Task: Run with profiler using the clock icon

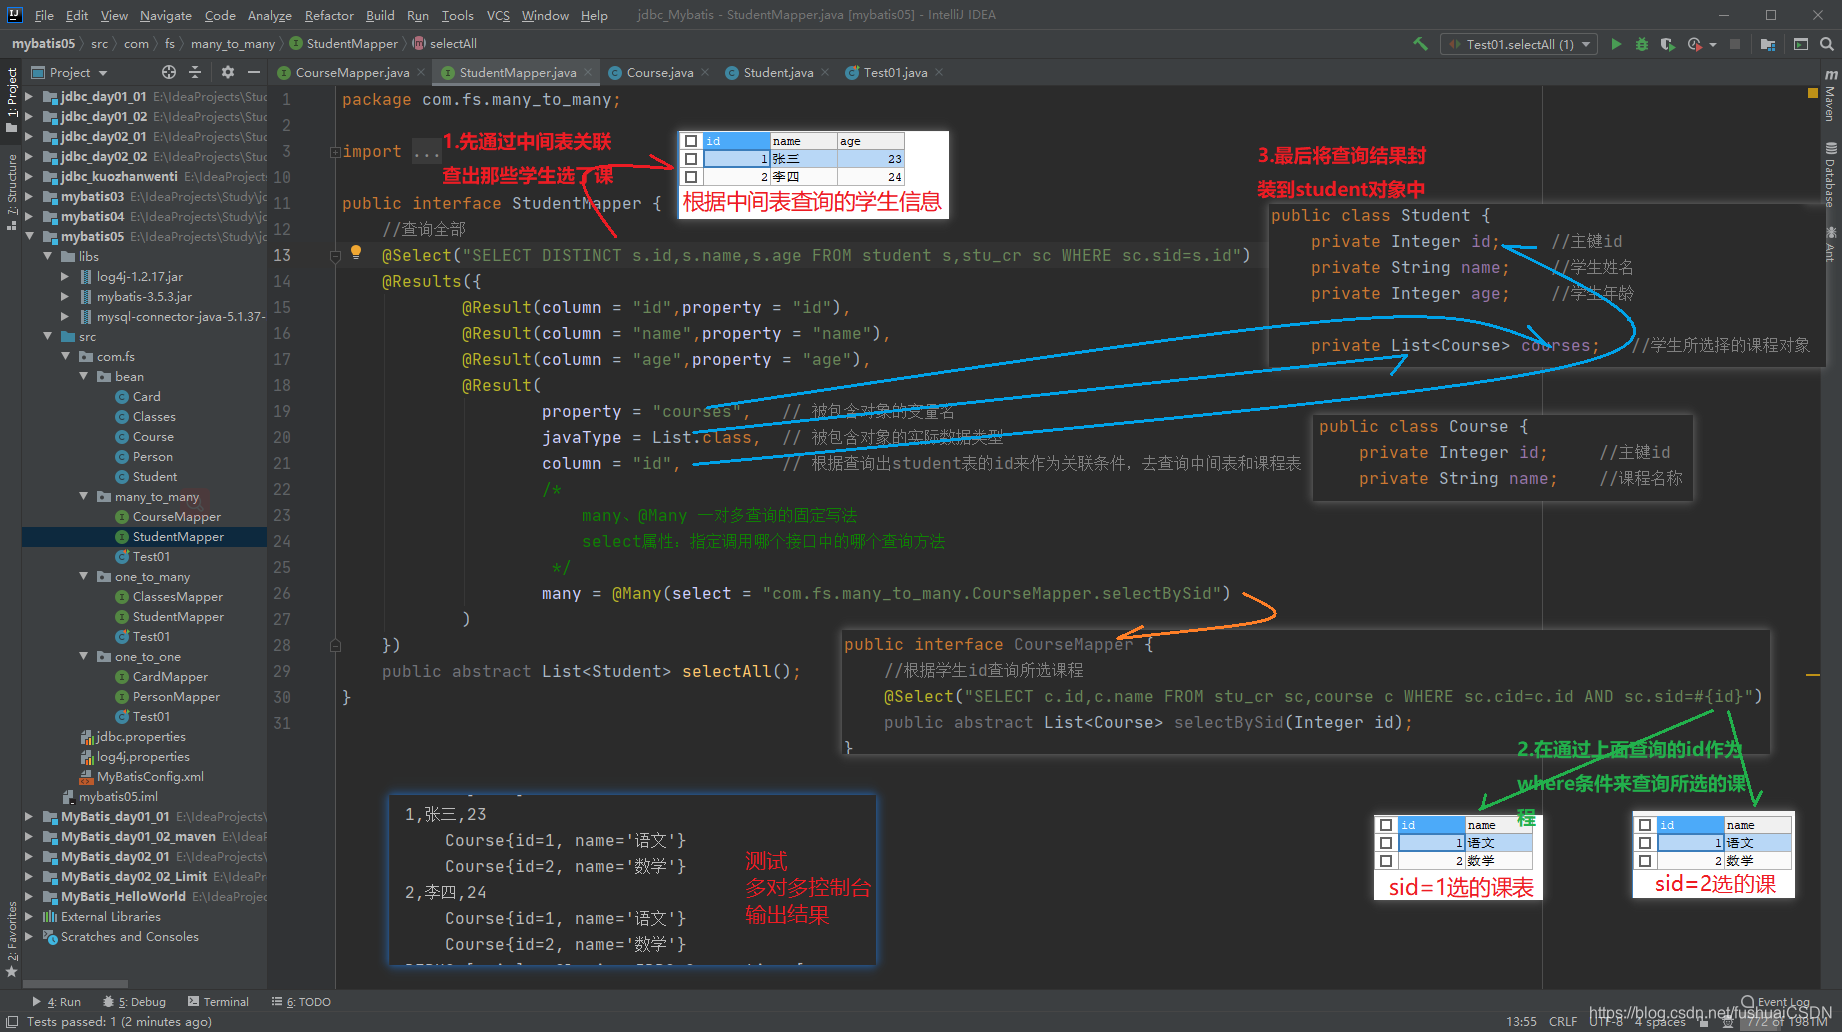Action: tap(1694, 44)
